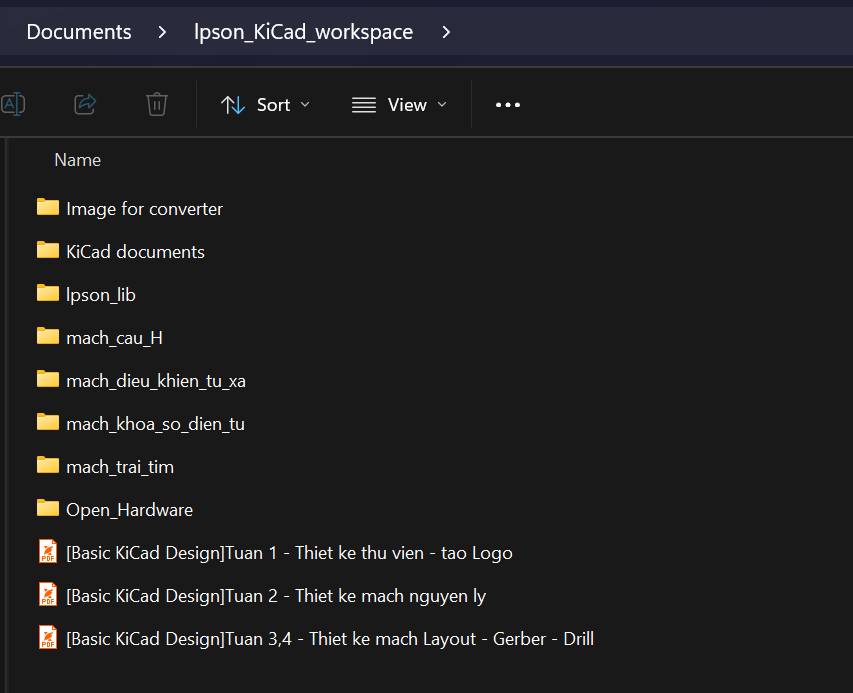
Task: Click the Rename icon in toolbar
Action: coord(13,104)
